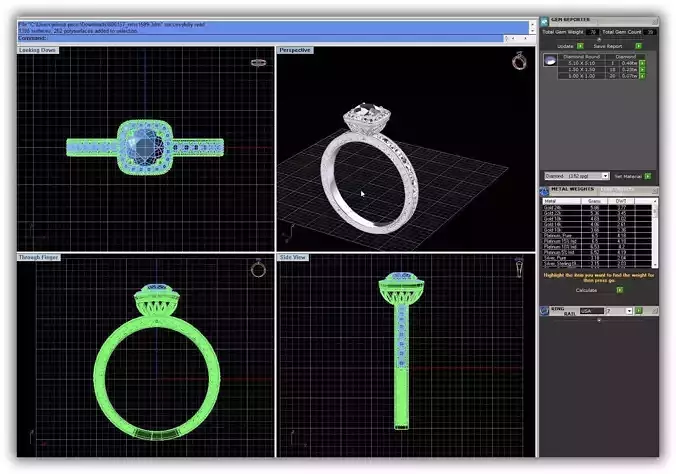Click the Grams column header
676x474 pixels.
[594, 201]
